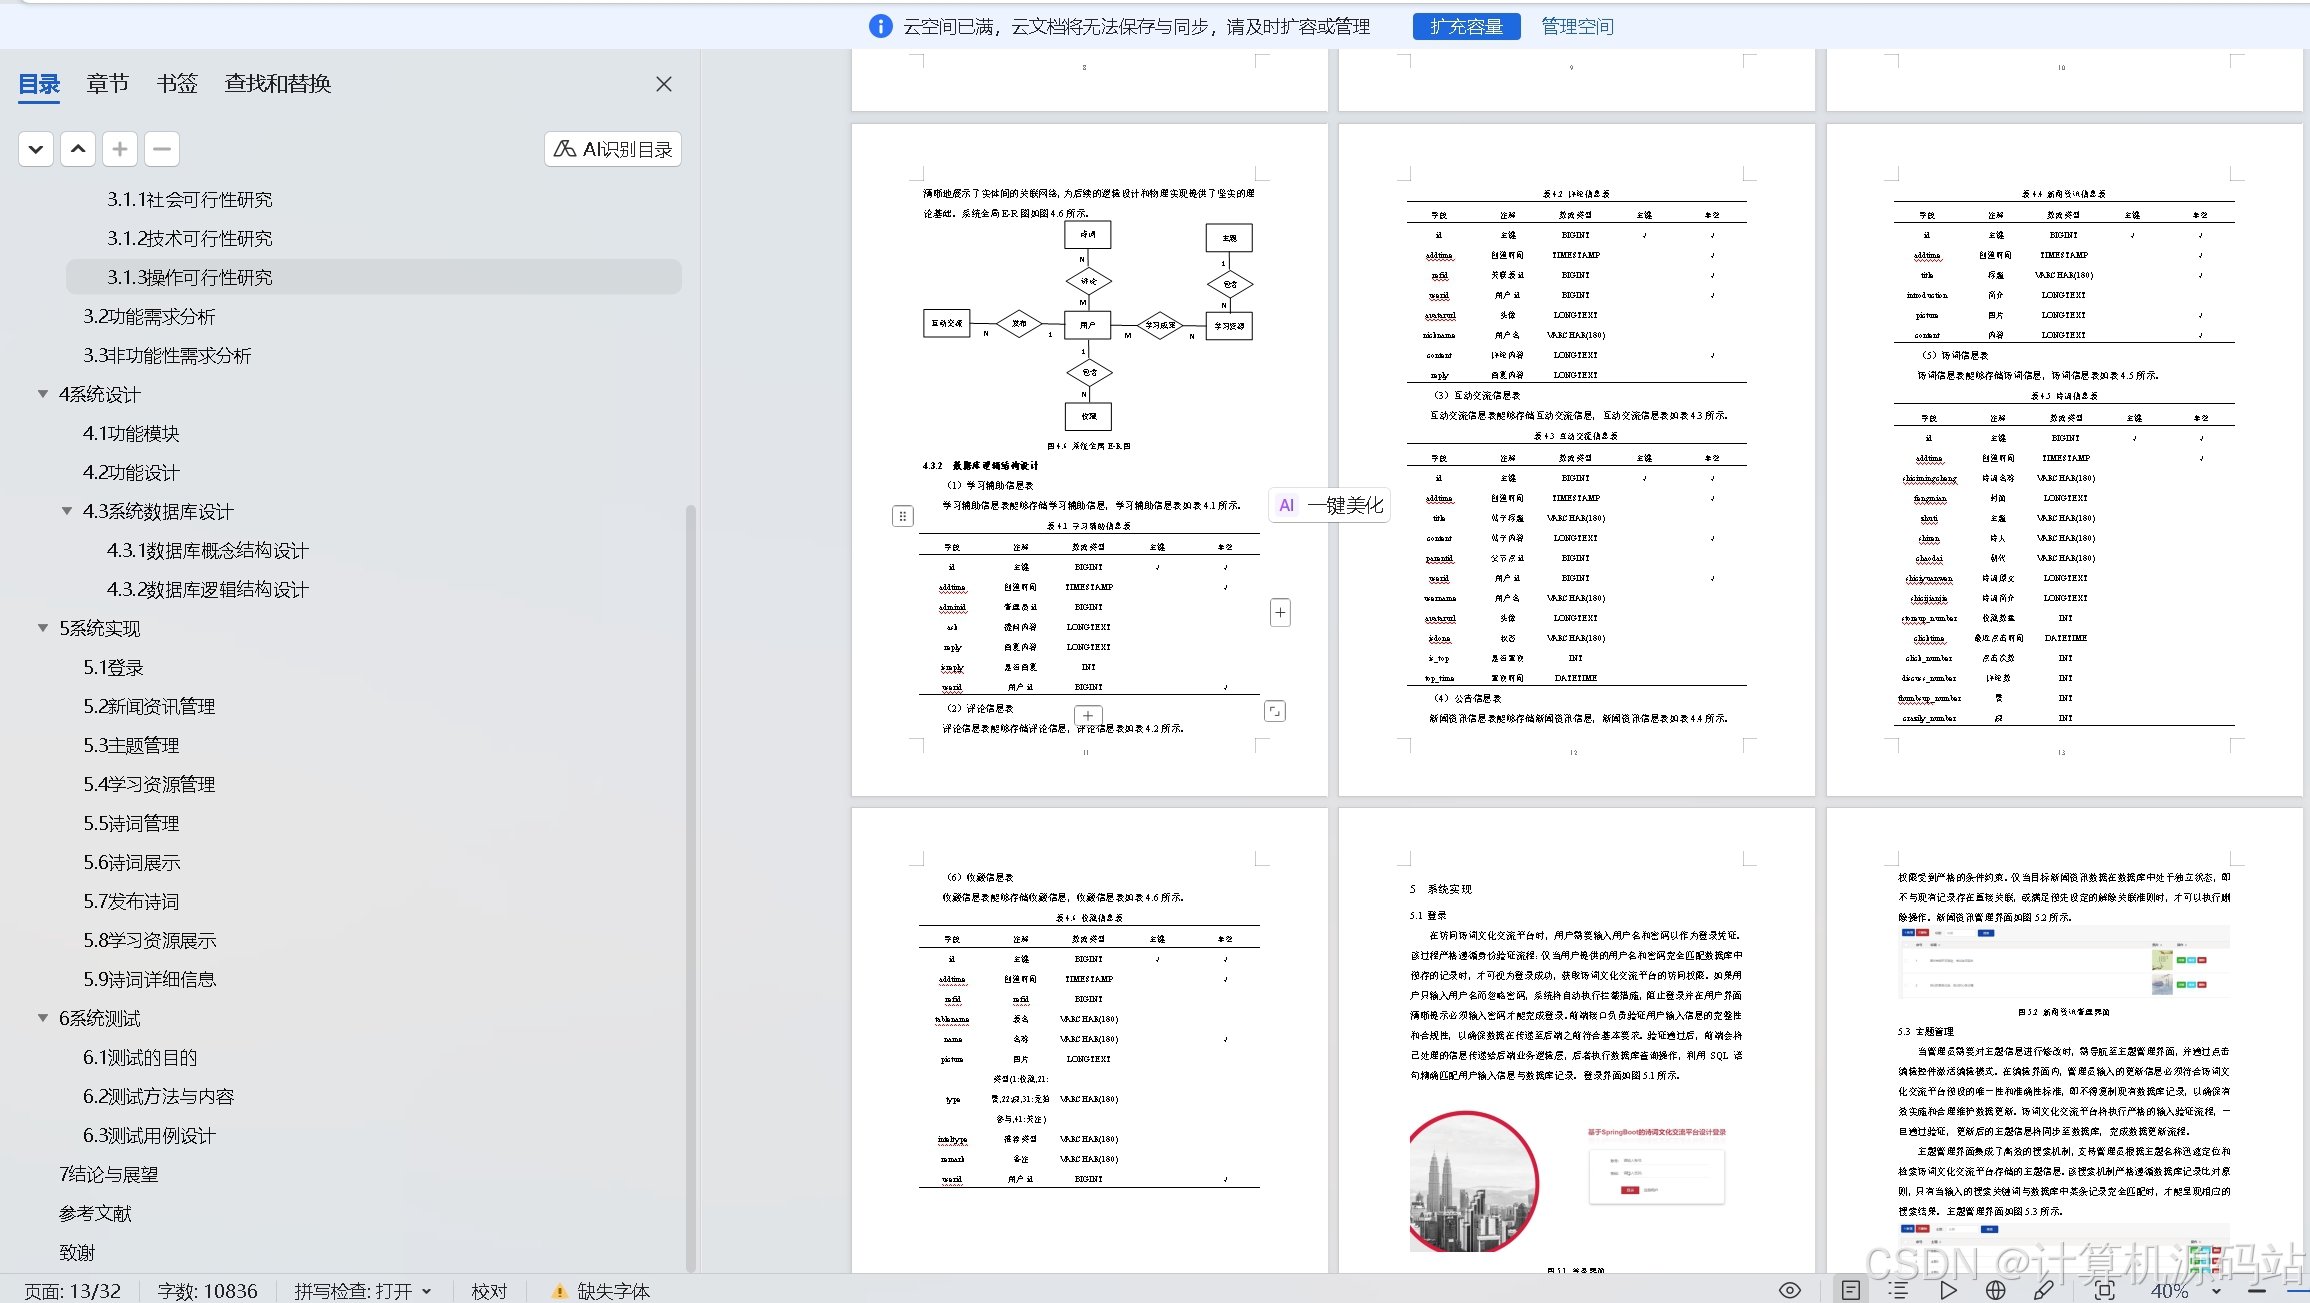Go to 3.1.1社会可行性研究 heading
The width and height of the screenshot is (2310, 1303).
pos(190,200)
